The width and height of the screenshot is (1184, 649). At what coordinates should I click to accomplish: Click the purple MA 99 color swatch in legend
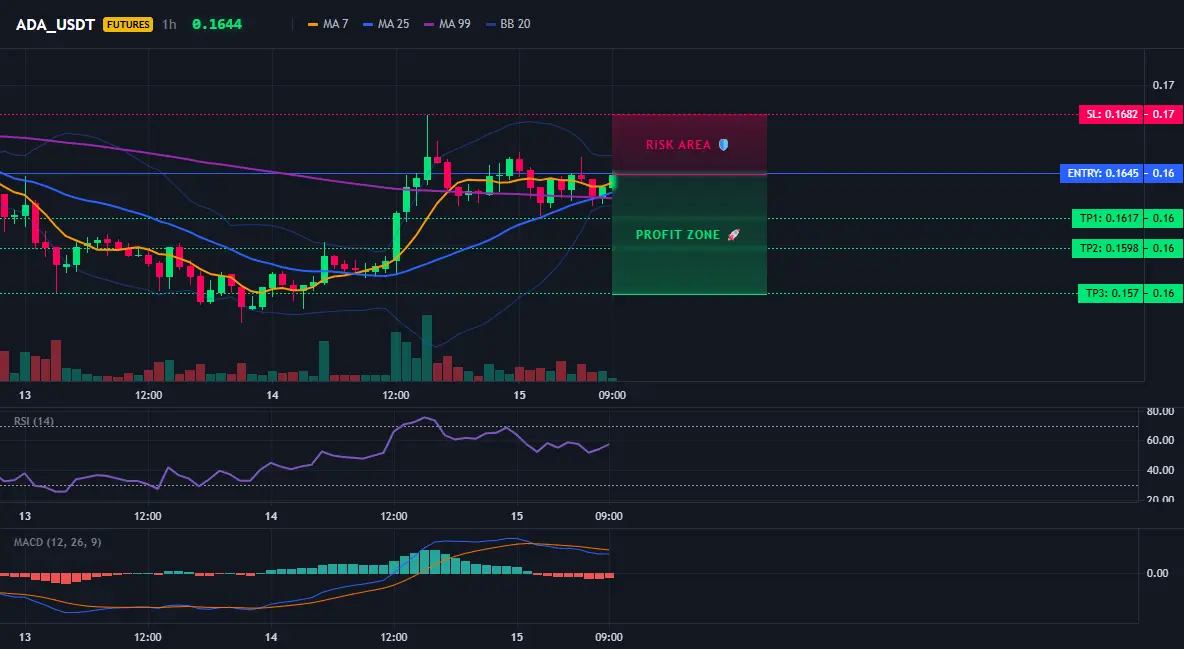tap(429, 24)
